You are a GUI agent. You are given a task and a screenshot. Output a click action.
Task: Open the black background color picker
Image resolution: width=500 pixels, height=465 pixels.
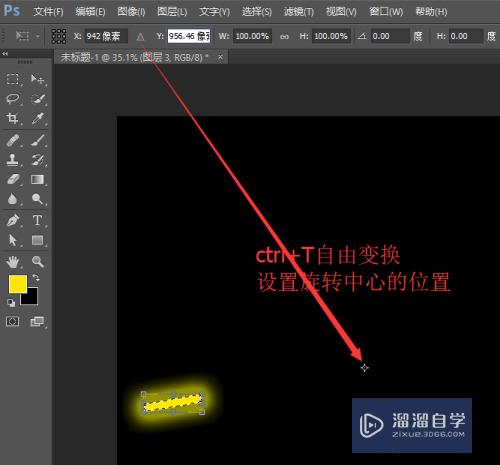[x=31, y=299]
